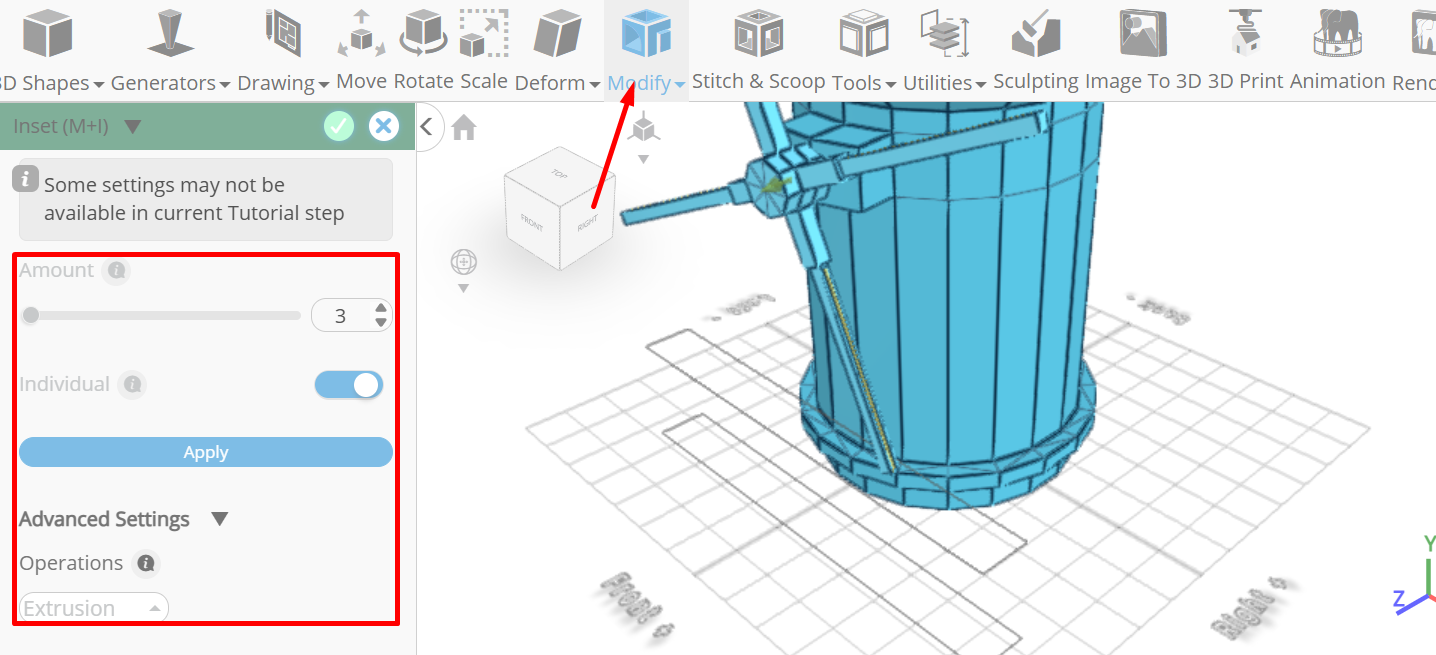This screenshot has height=655, width=1436.
Task: Select the Rotate tool
Action: click(x=424, y=50)
